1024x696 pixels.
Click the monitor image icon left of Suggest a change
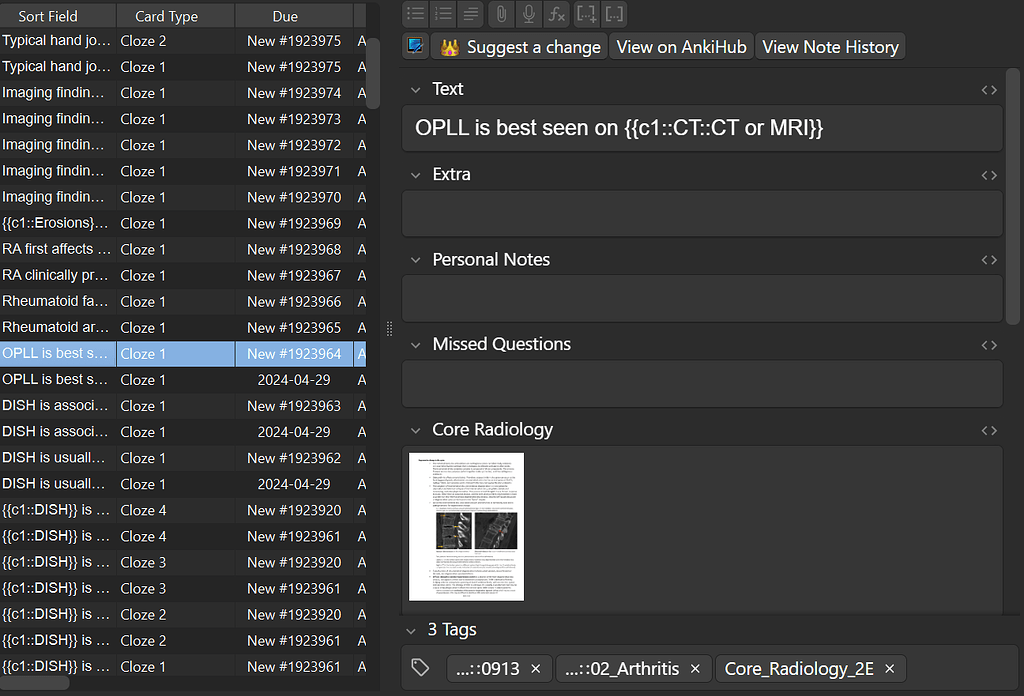pyautogui.click(x=416, y=46)
